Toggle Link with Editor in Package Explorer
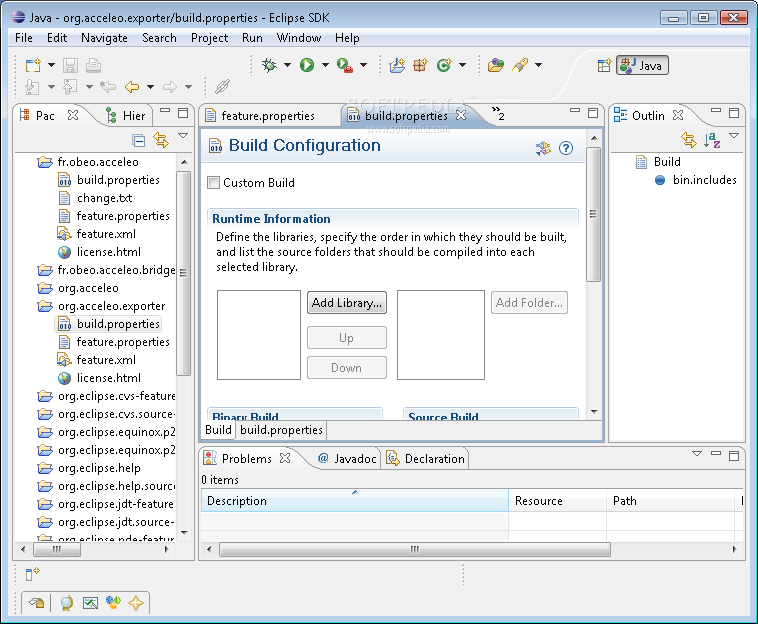Image resolution: width=758 pixels, height=624 pixels. coord(161,140)
